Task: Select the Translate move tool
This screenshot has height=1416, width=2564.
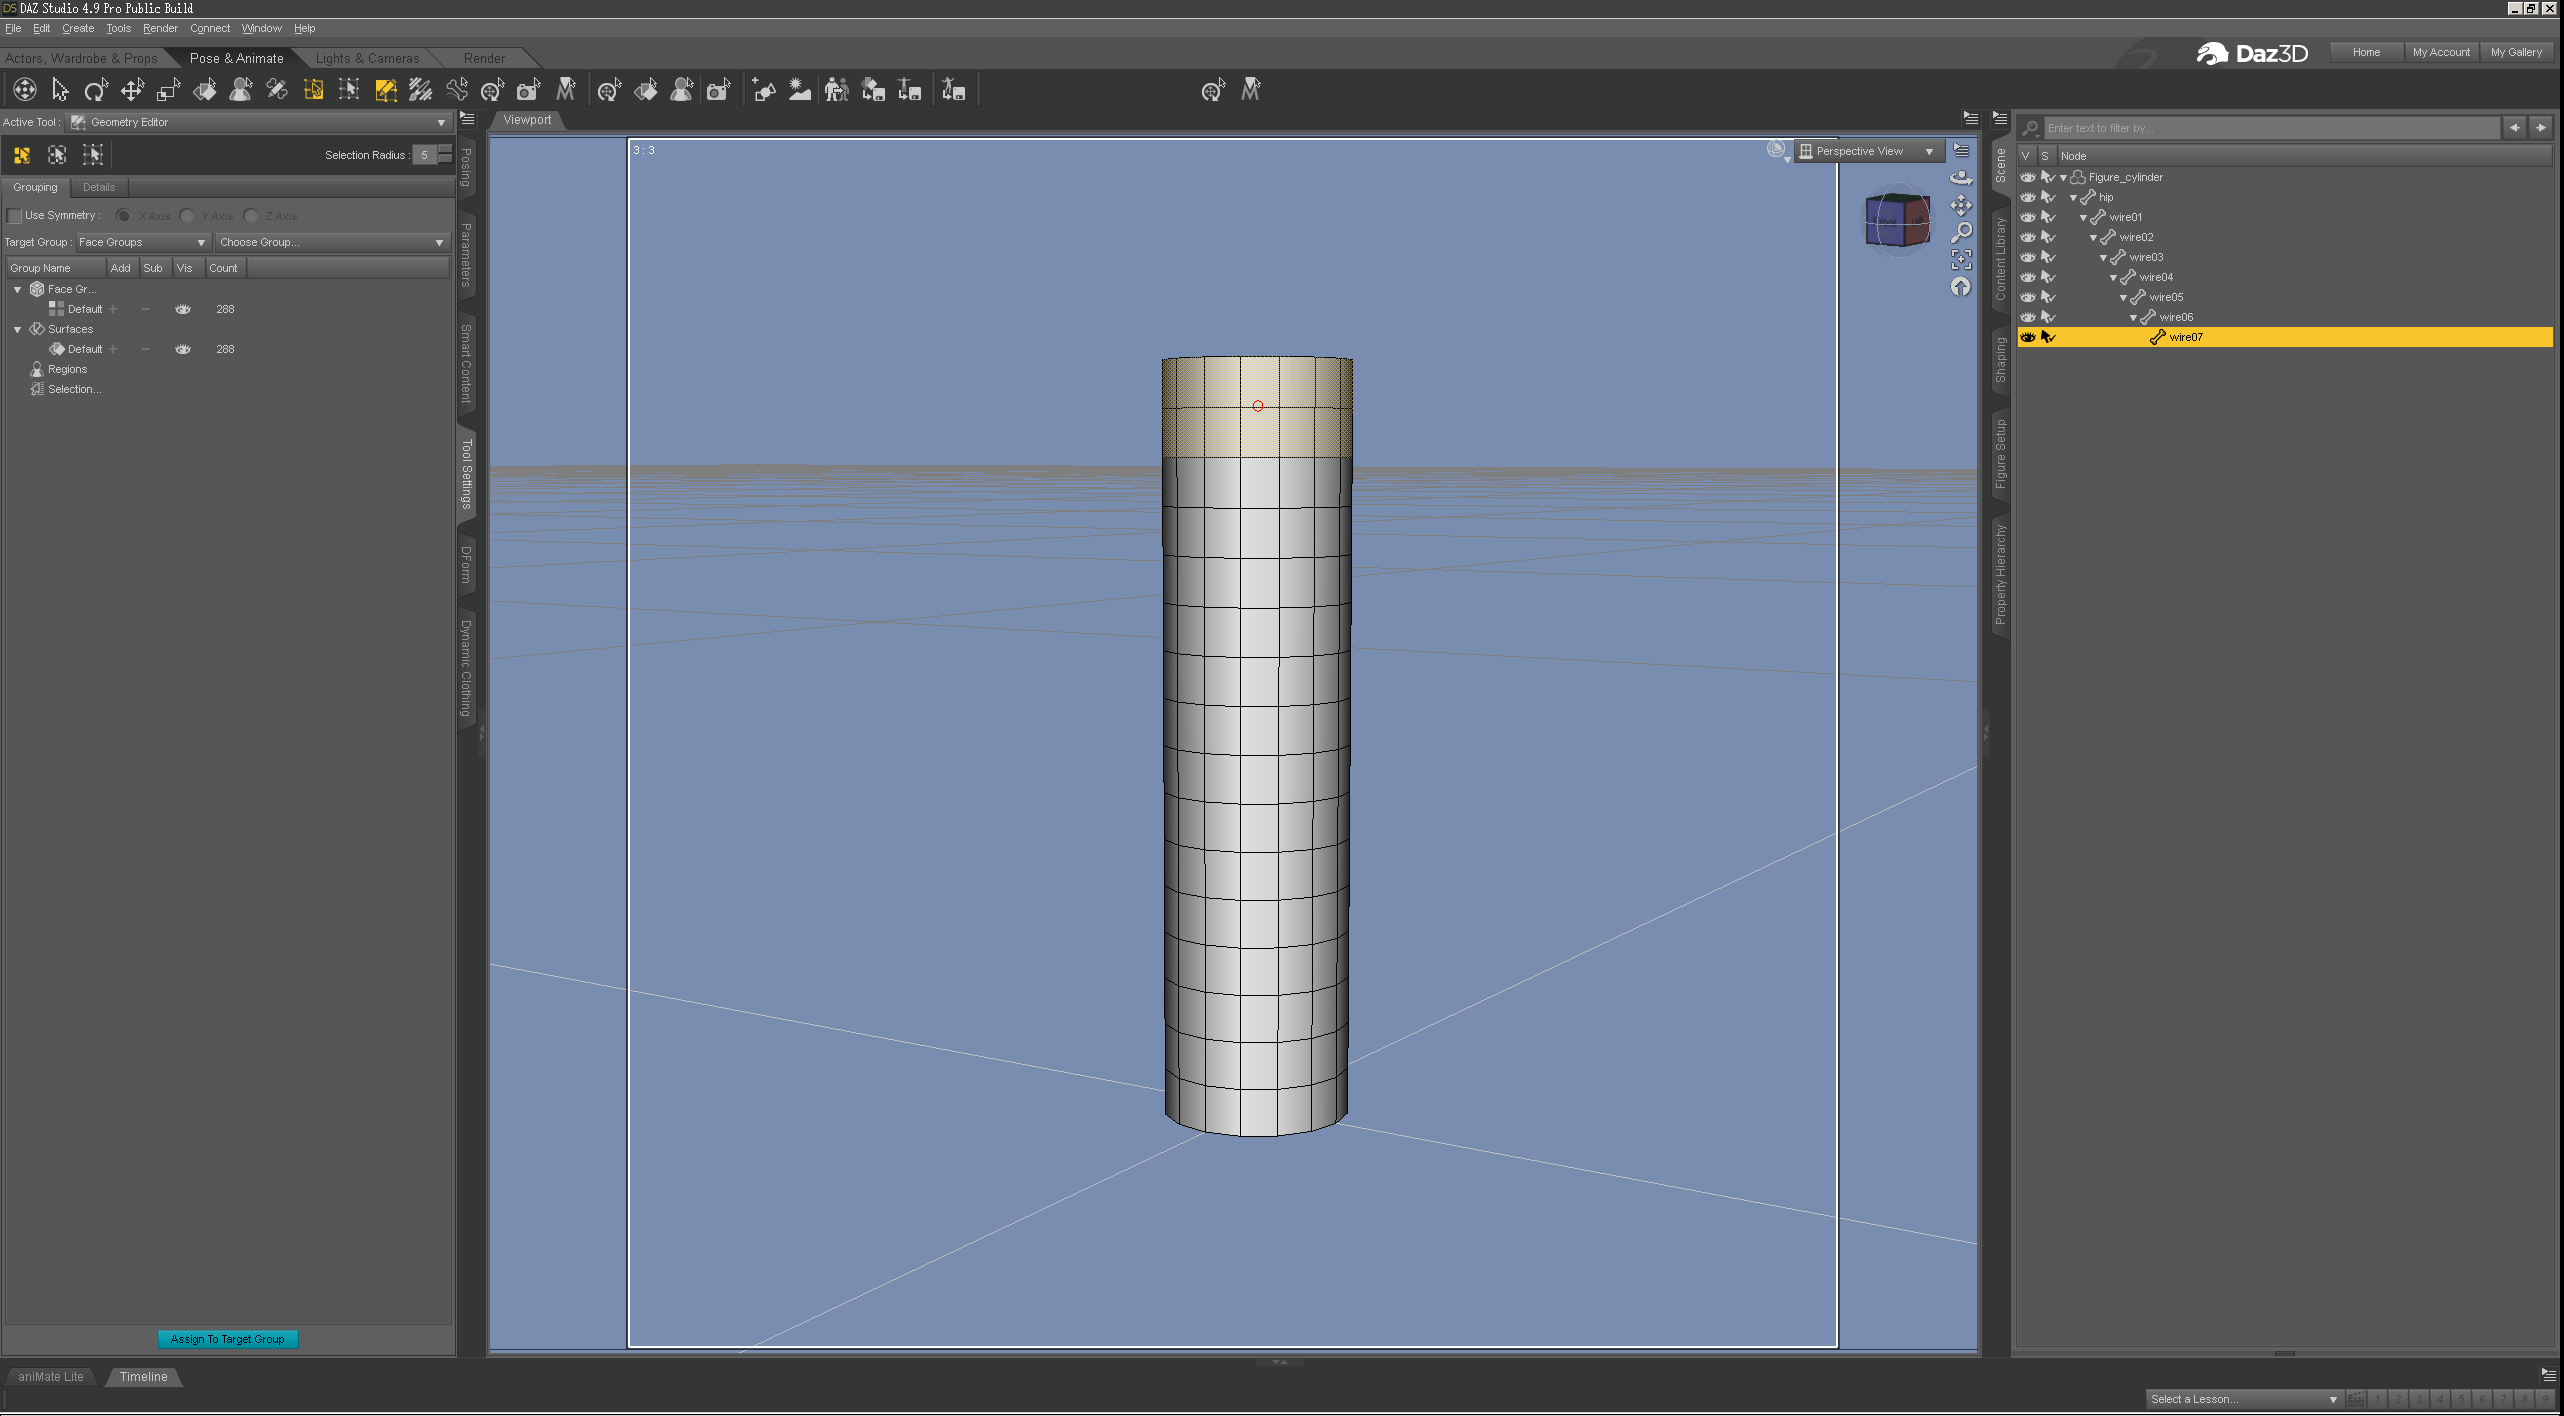Action: coord(132,91)
